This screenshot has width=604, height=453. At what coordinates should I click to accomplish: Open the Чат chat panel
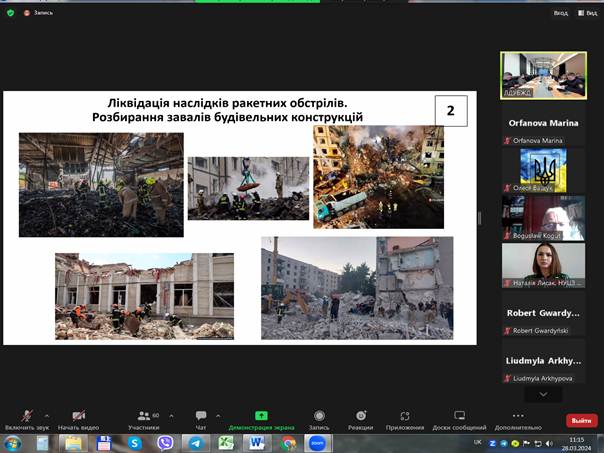[201, 416]
